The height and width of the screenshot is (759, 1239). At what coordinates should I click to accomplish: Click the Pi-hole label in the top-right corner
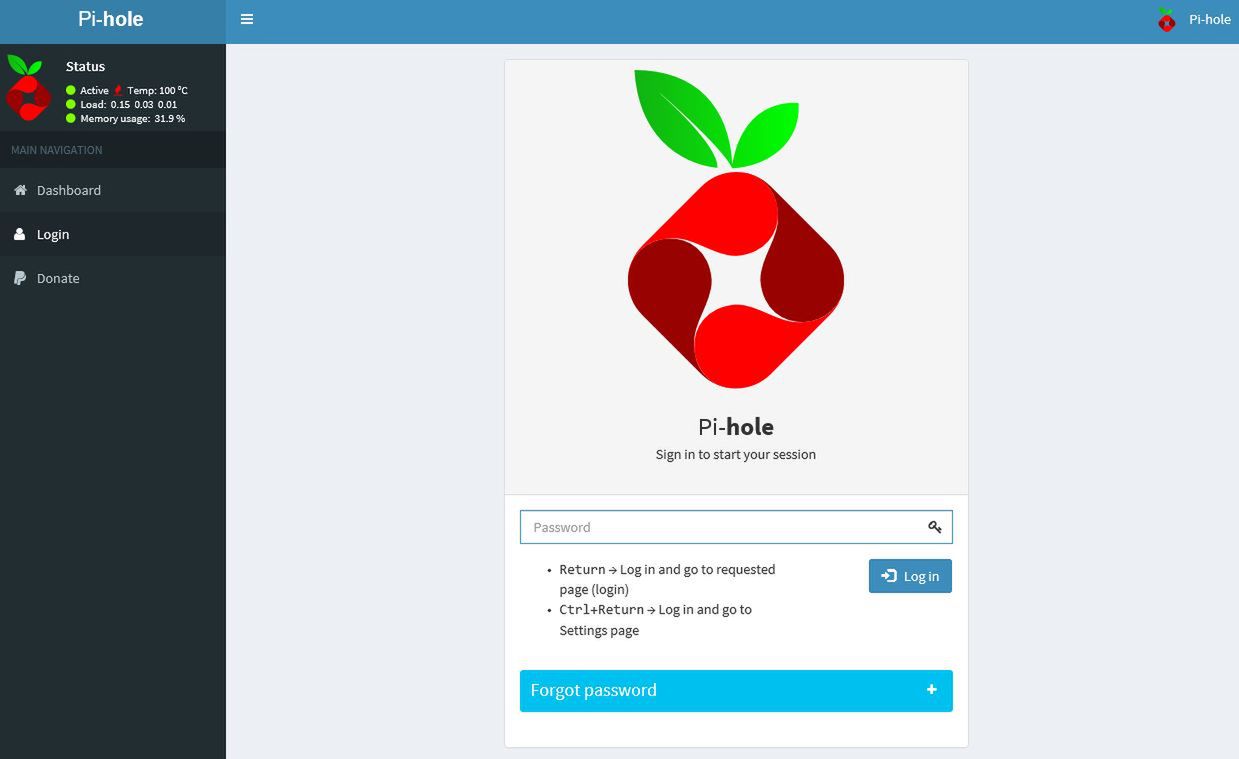point(1210,19)
